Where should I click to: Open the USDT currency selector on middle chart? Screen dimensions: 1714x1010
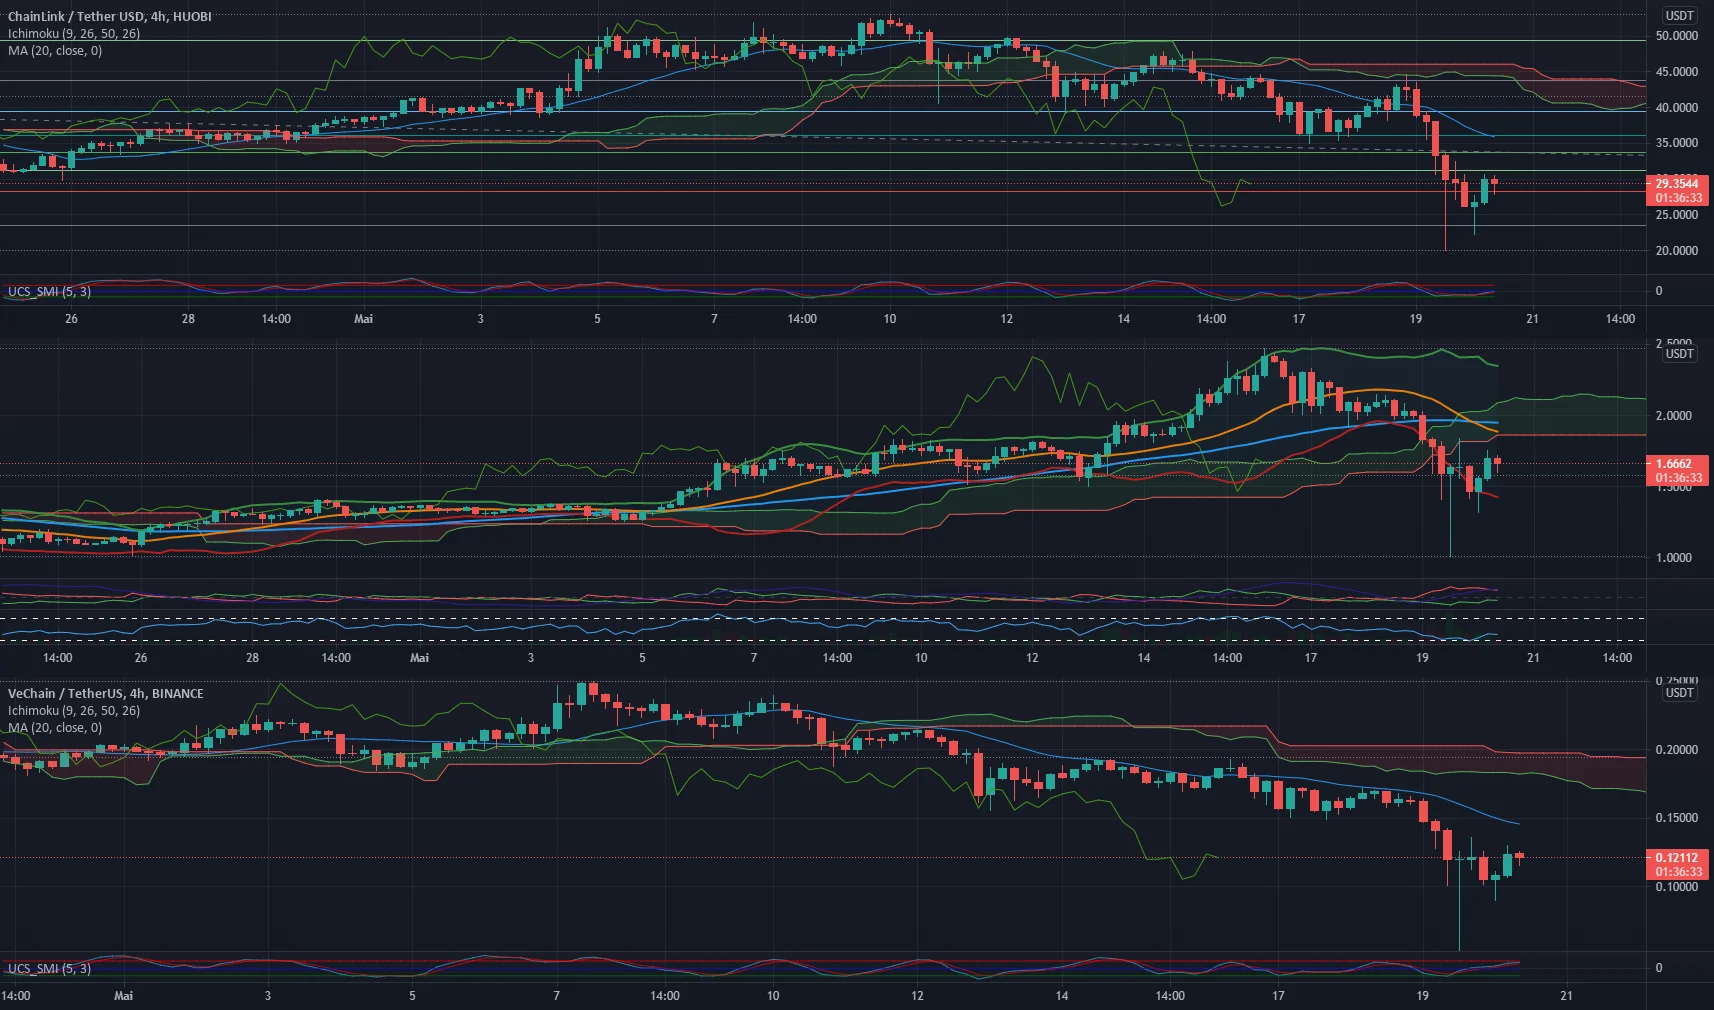pos(1679,354)
